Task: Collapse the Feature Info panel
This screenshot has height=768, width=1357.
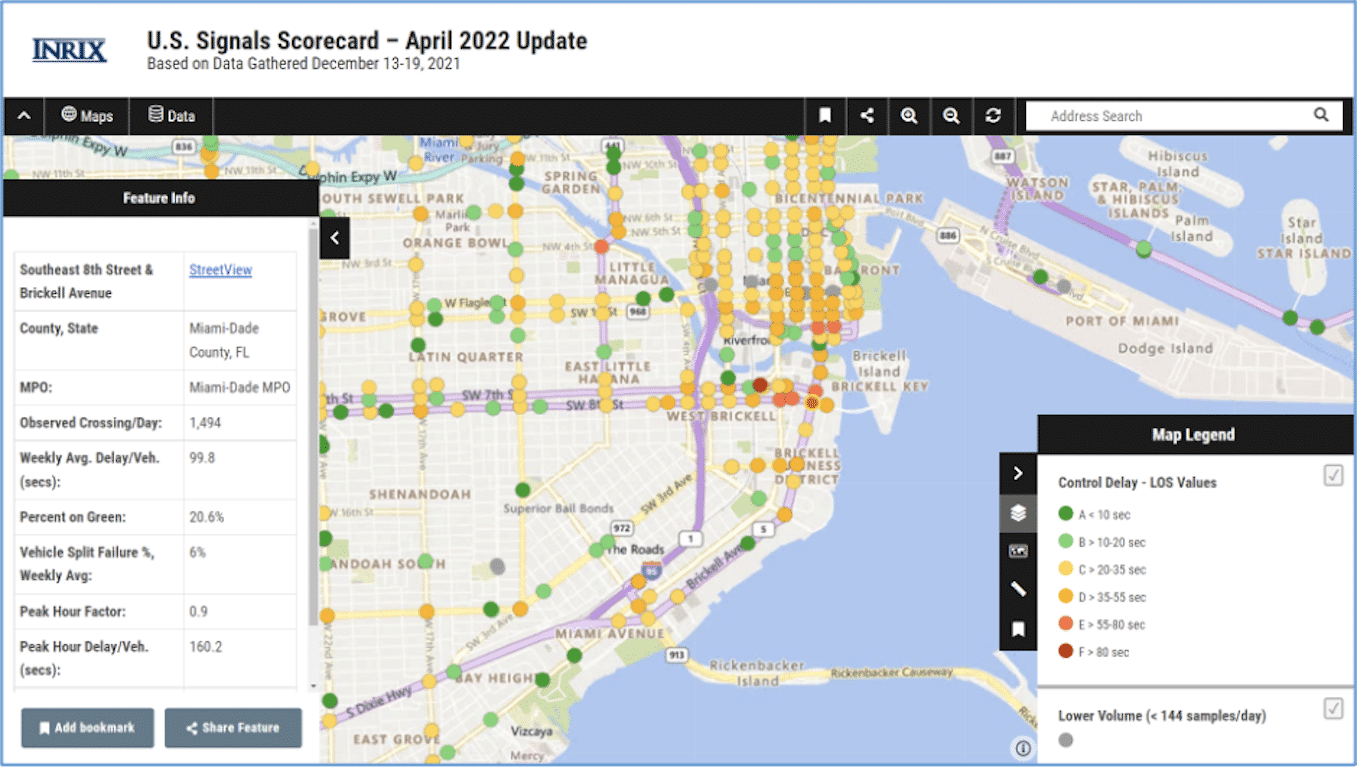Action: coord(335,238)
